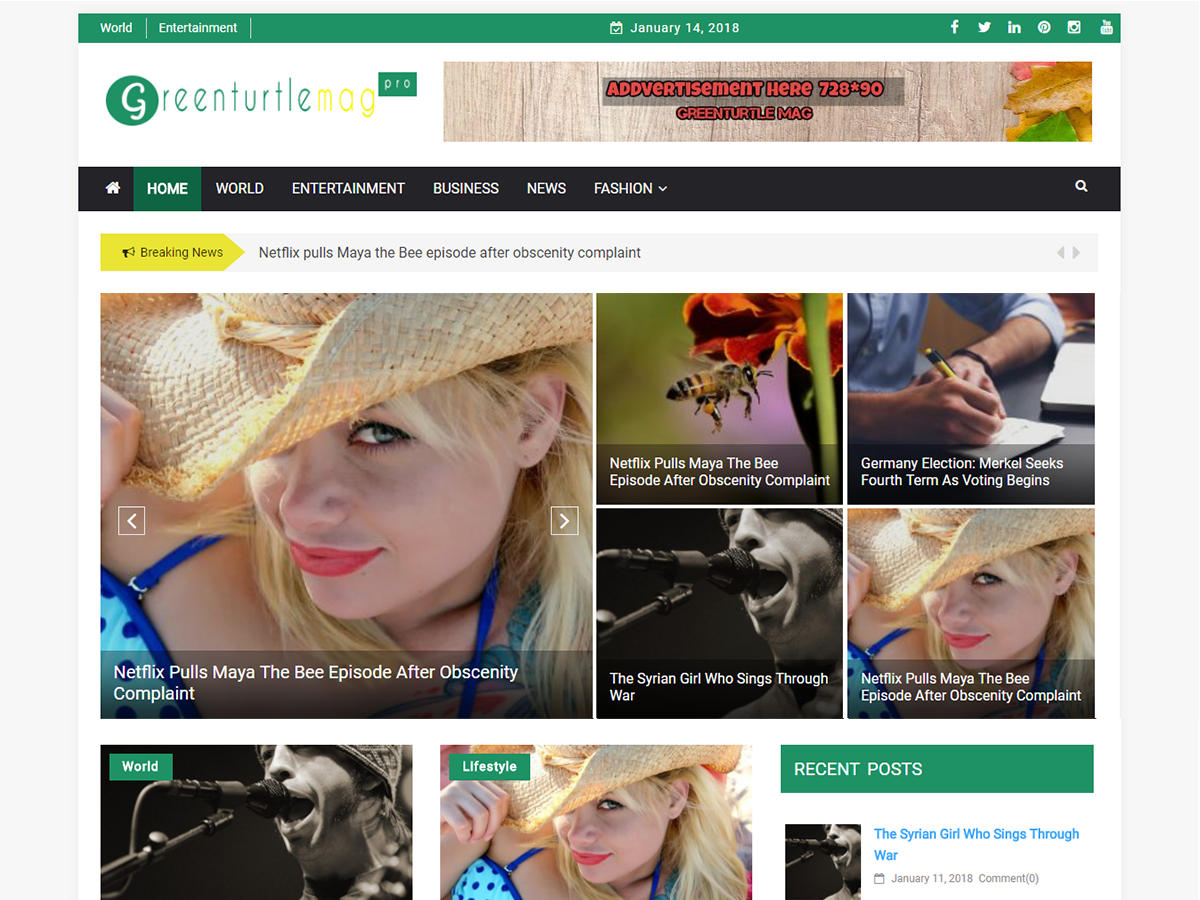Click the home icon in the navigation bar

click(x=112, y=188)
